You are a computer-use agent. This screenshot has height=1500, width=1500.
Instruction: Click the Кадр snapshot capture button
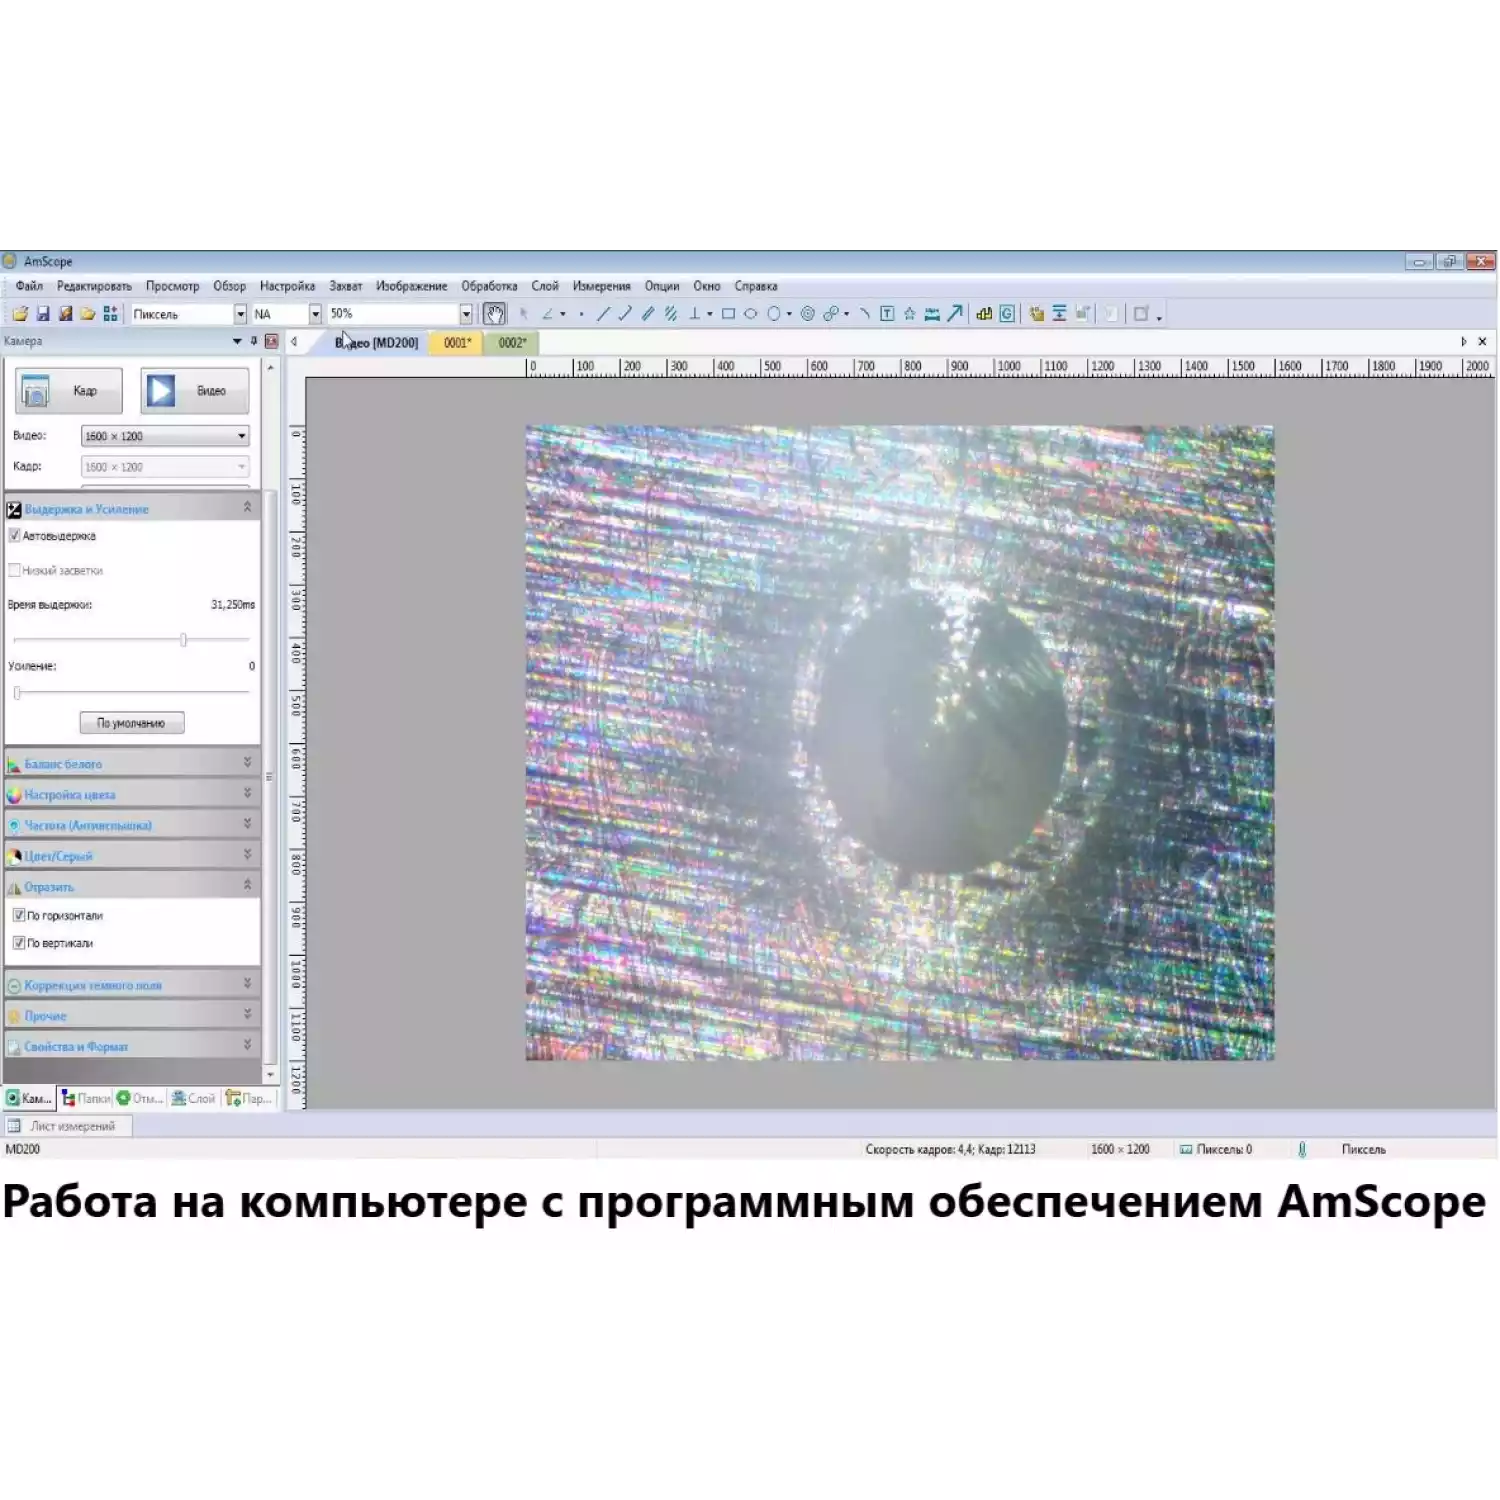pyautogui.click(x=69, y=391)
